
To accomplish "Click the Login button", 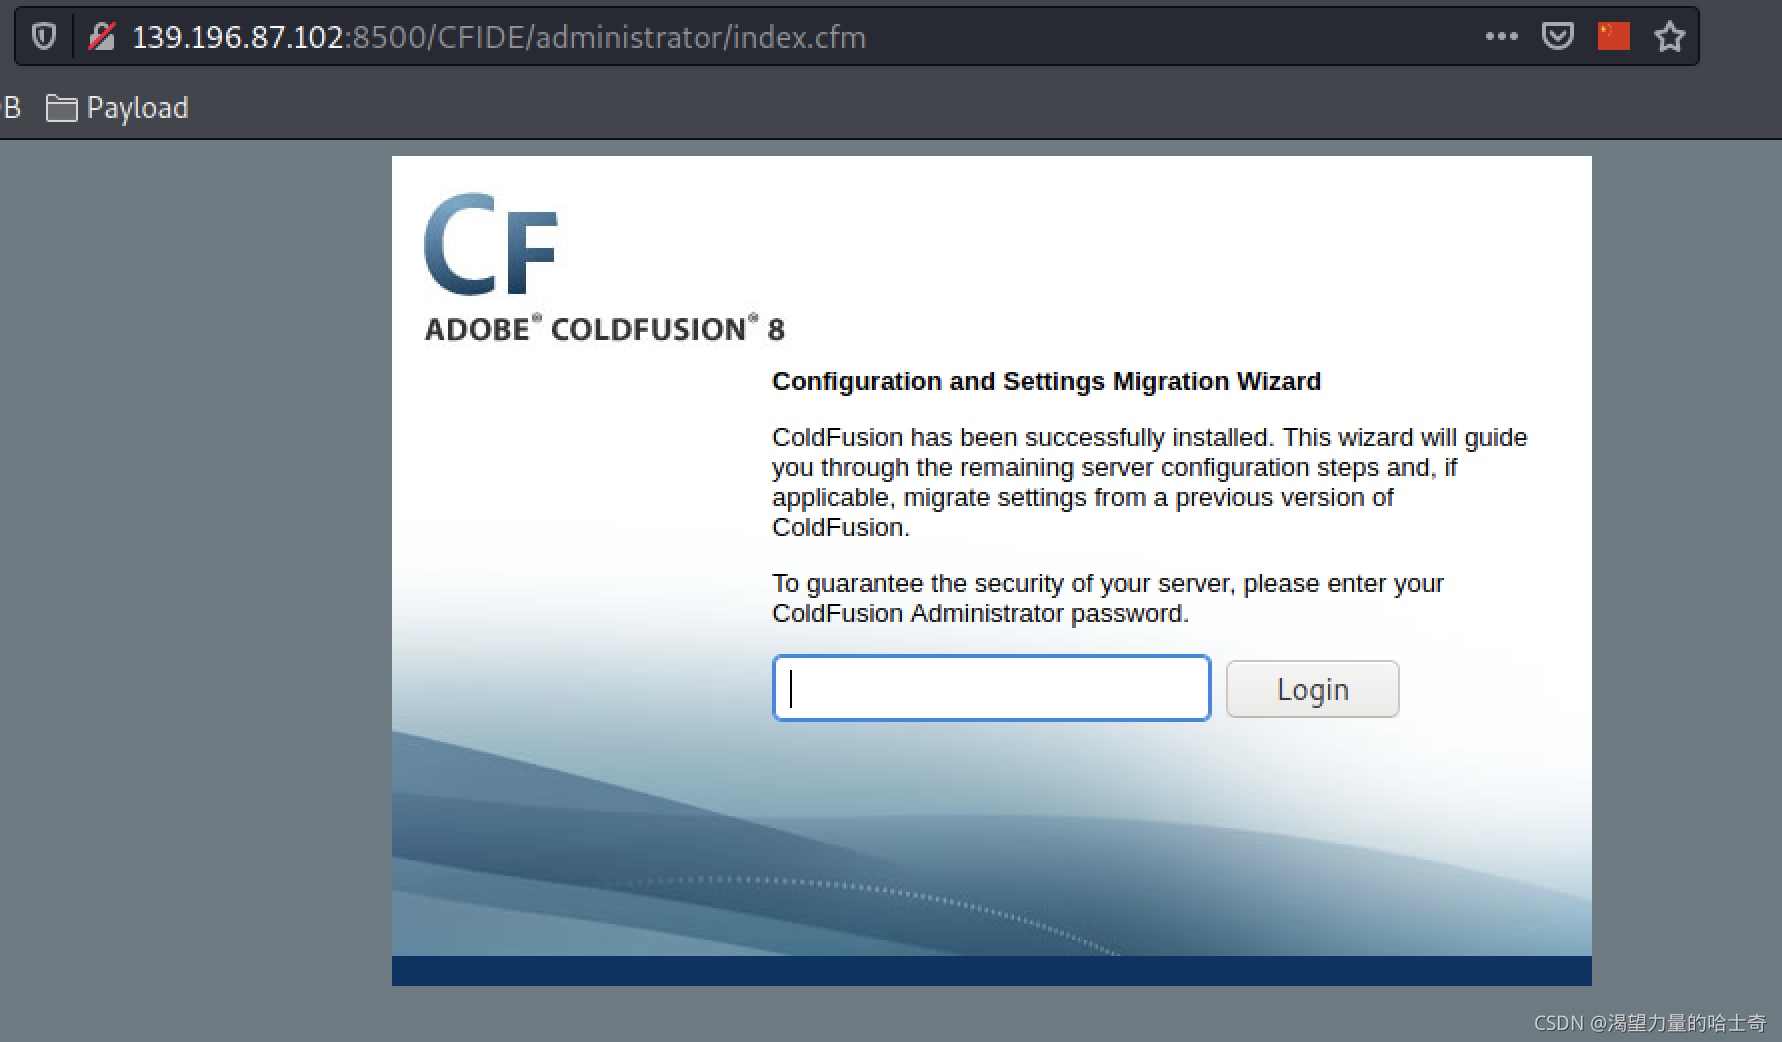I will 1312,689.
